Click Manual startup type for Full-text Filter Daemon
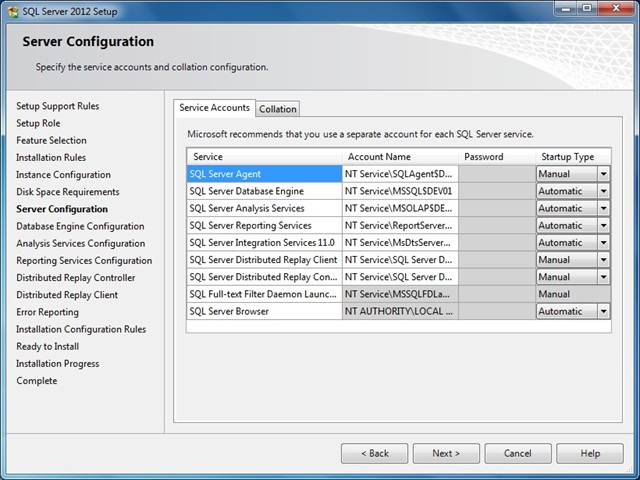 pos(573,294)
